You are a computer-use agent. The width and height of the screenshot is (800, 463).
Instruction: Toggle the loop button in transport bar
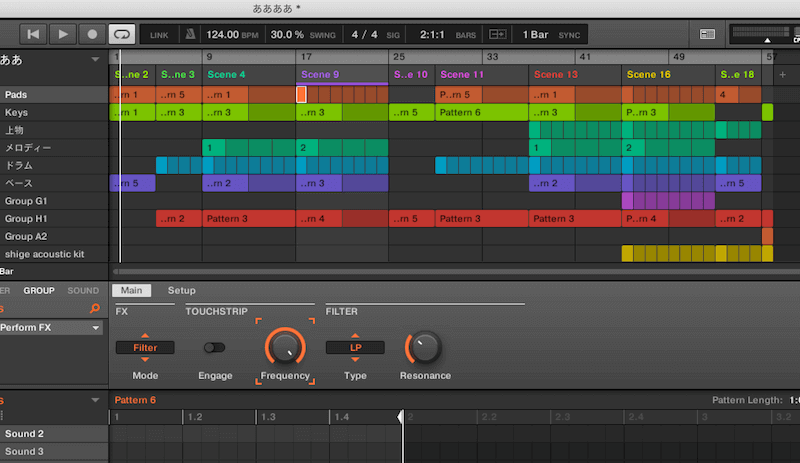121,34
